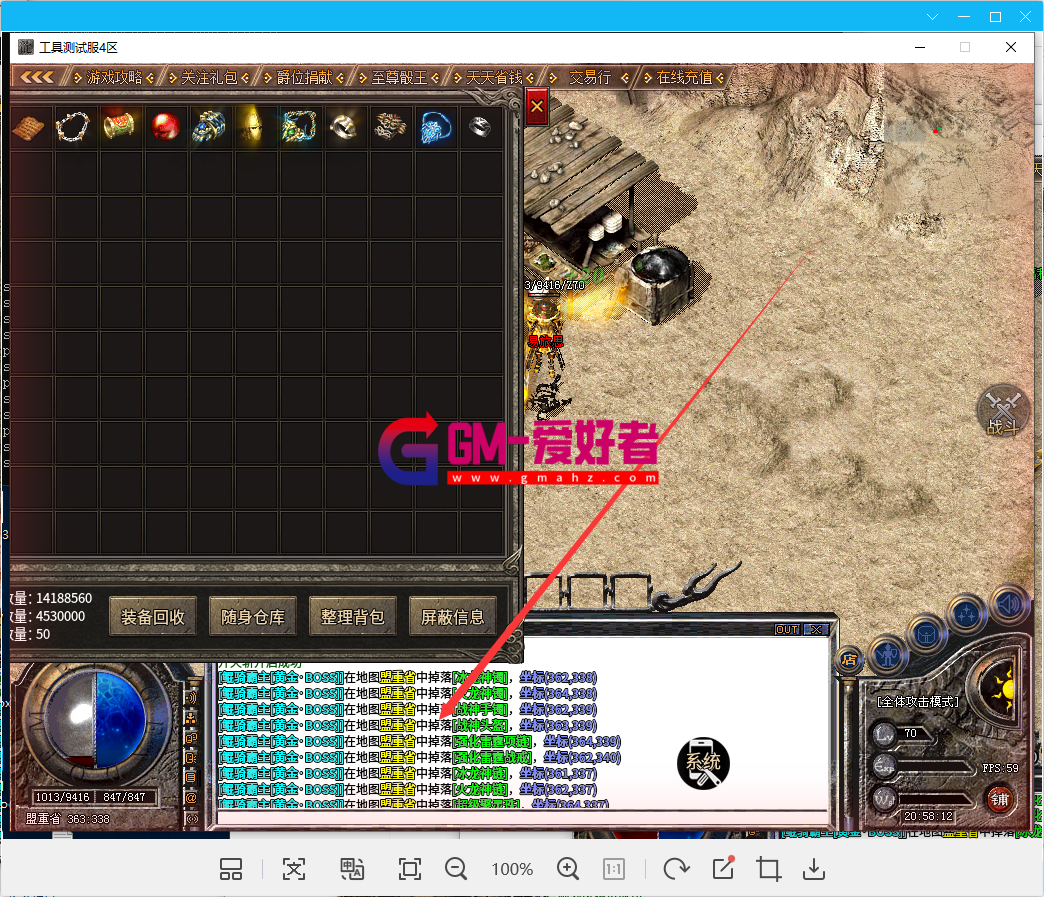Click the 屏蔽信息 button
The height and width of the screenshot is (897, 1044).
coord(452,617)
